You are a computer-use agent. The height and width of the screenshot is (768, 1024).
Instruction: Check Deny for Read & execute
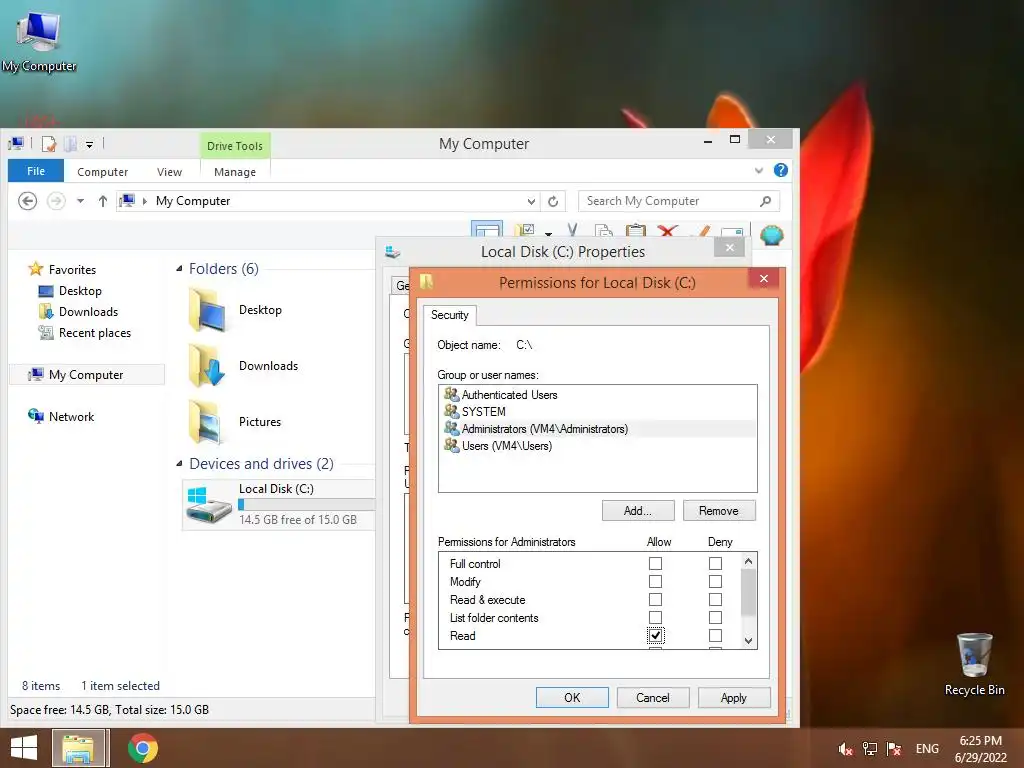click(x=716, y=600)
